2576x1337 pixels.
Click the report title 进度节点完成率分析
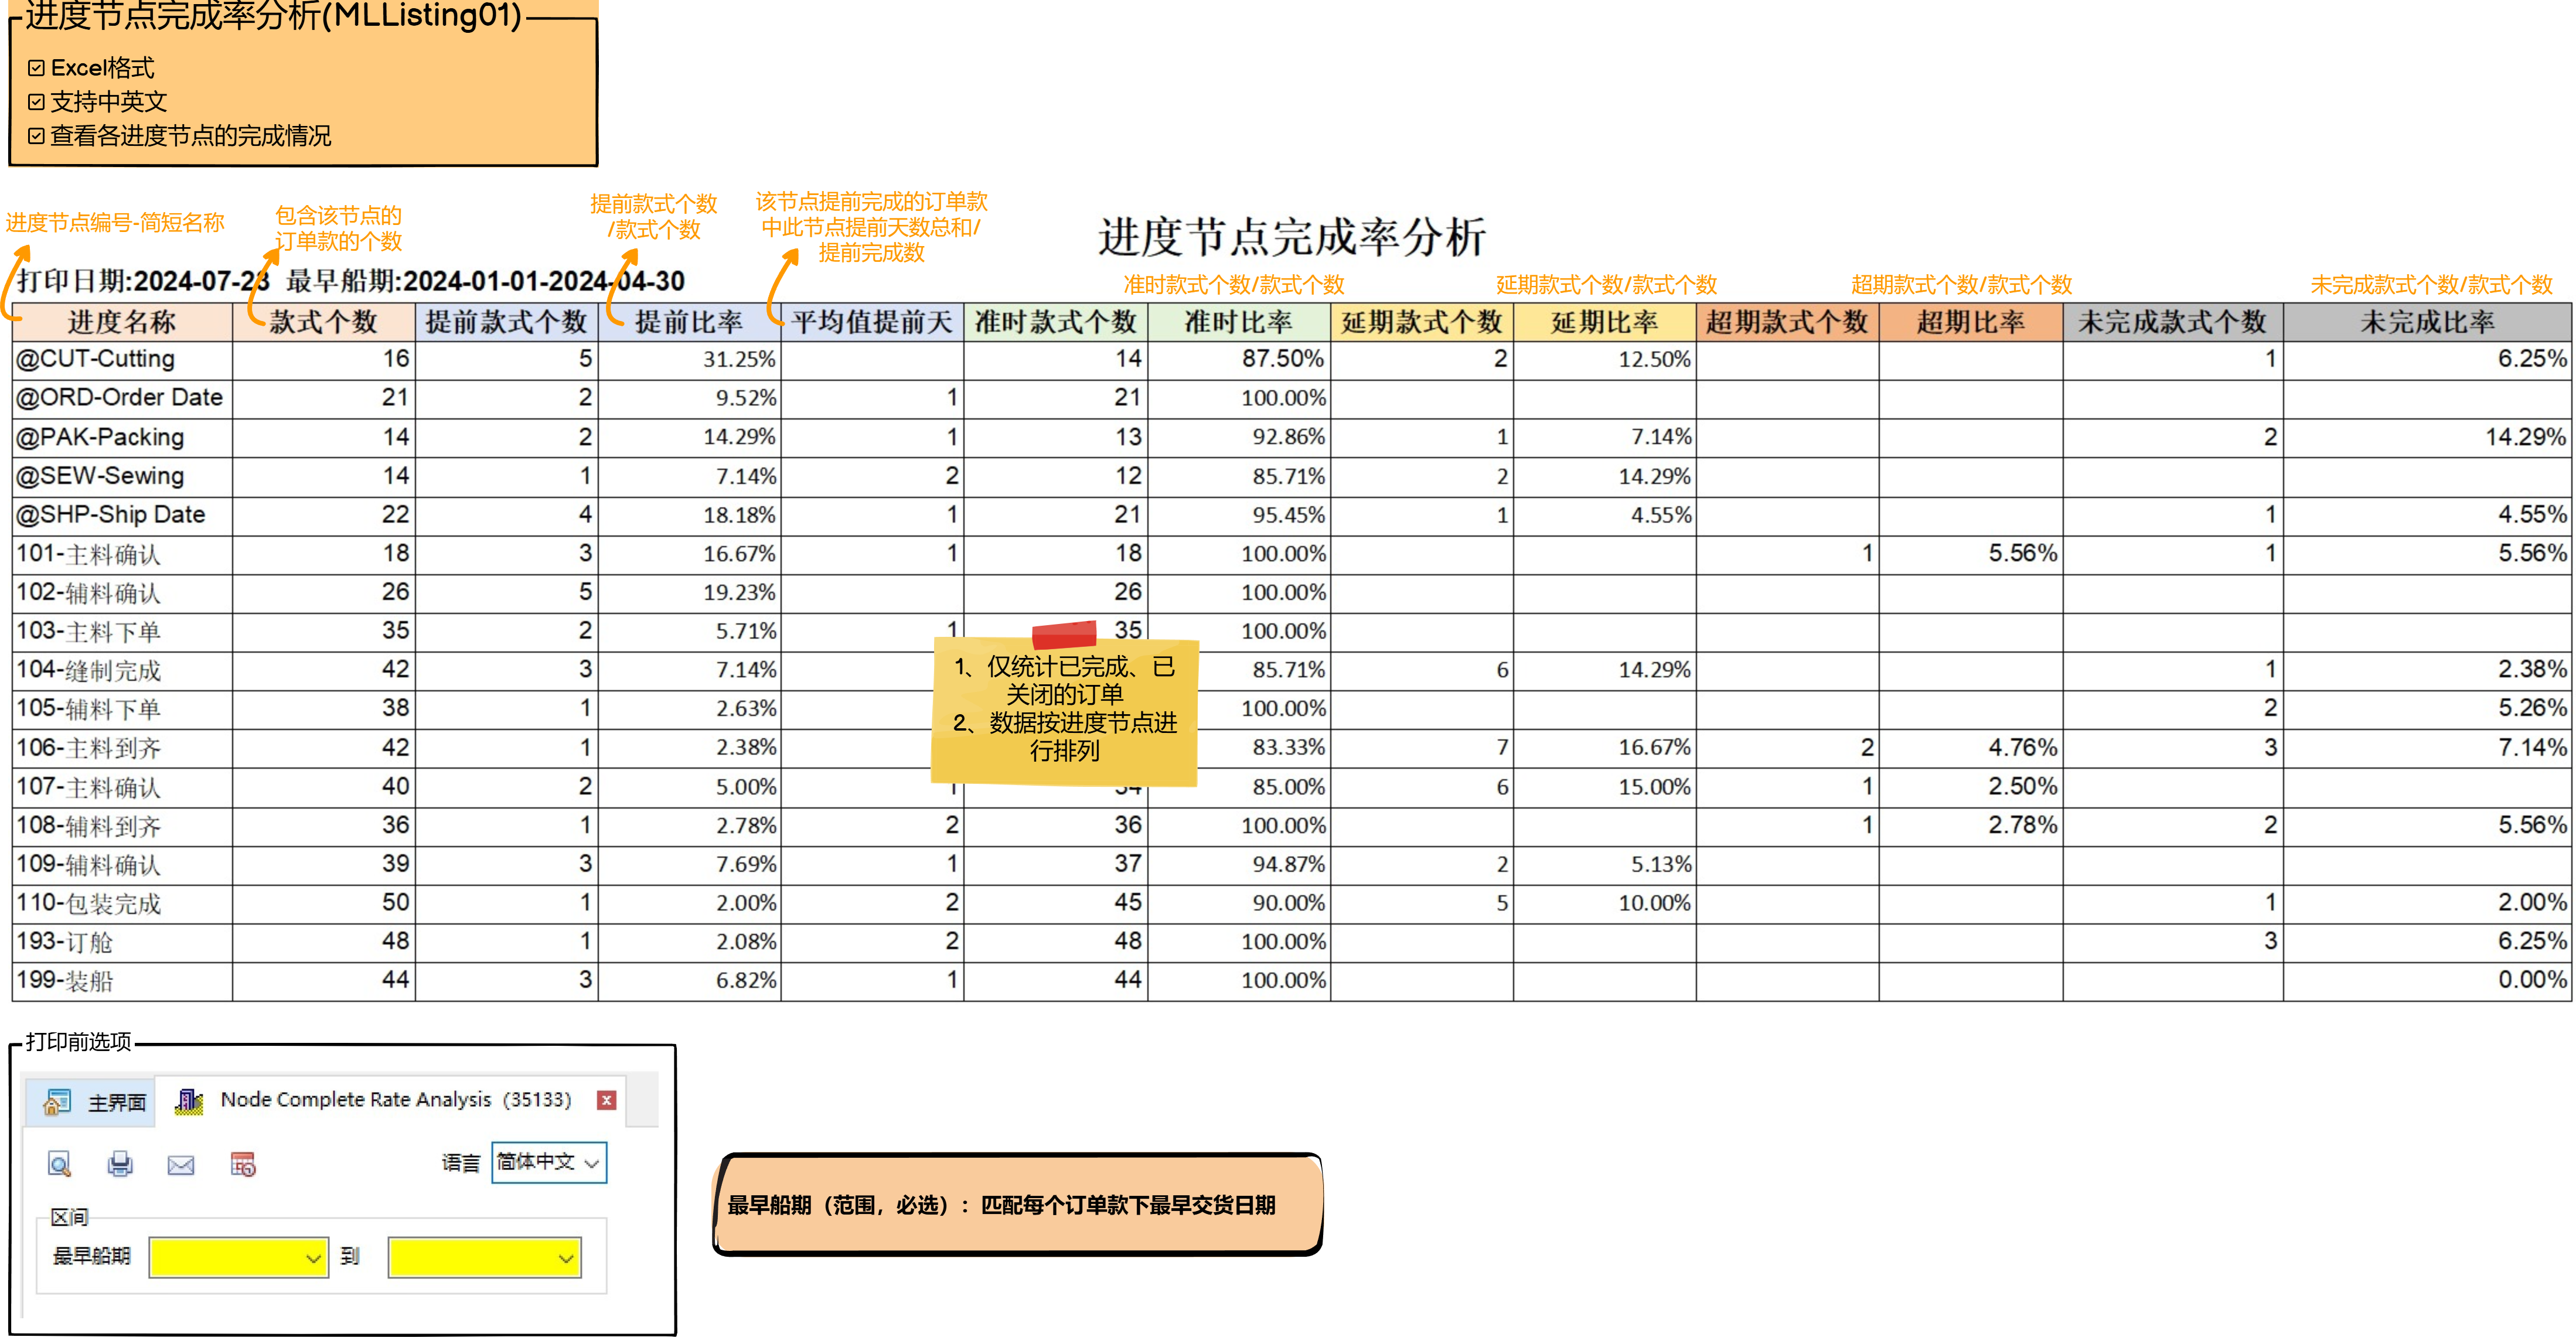pos(1292,237)
